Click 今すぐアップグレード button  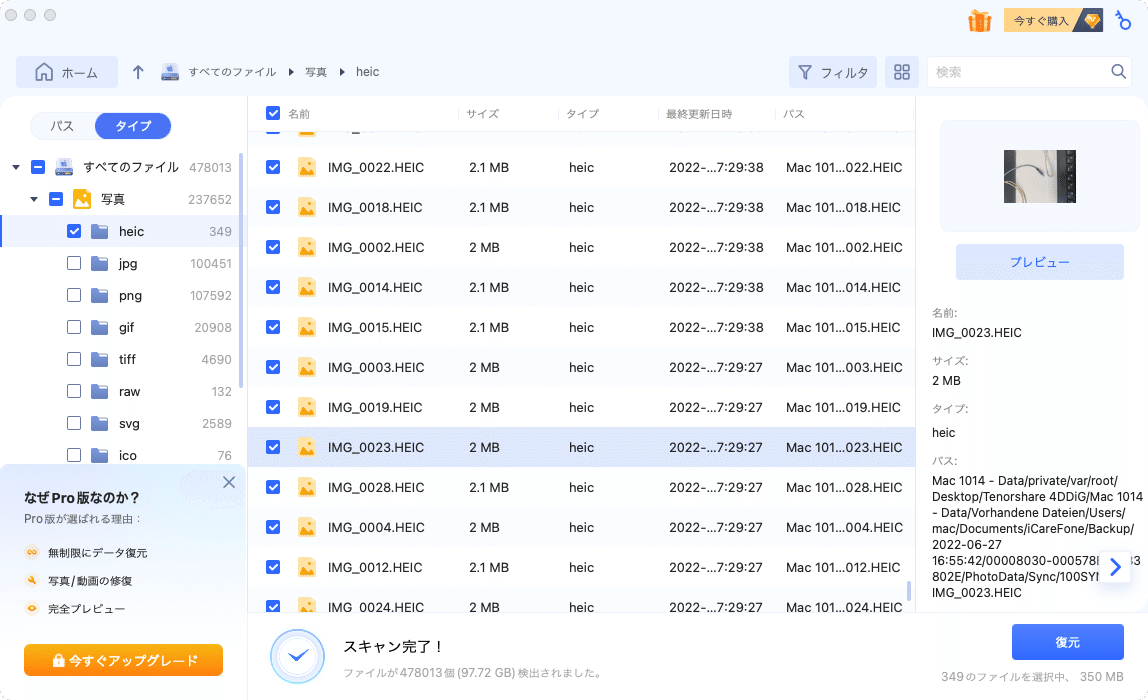[x=124, y=660]
